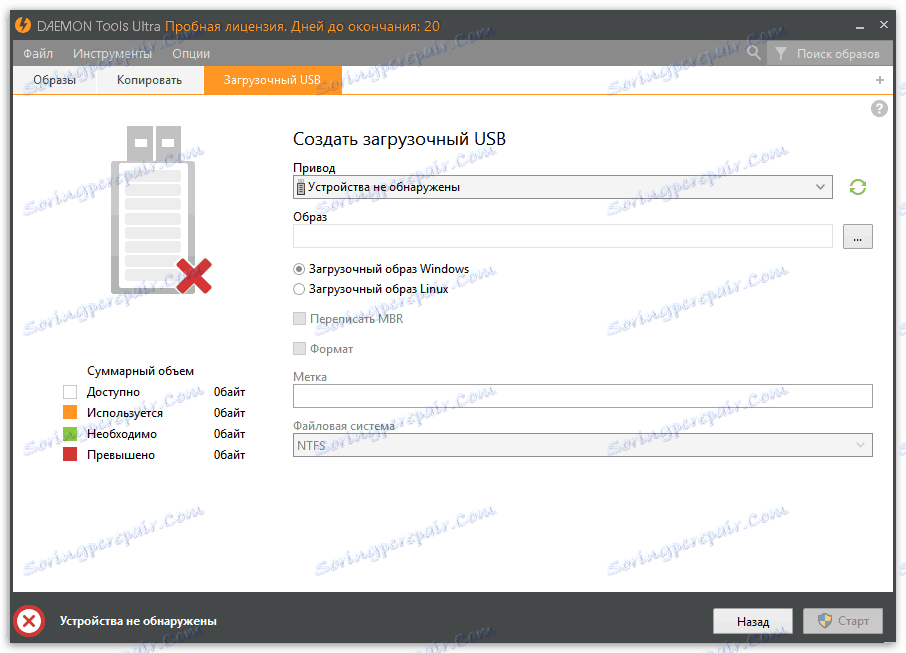
Task: Click the red Превышено color swatch
Action: (x=70, y=455)
